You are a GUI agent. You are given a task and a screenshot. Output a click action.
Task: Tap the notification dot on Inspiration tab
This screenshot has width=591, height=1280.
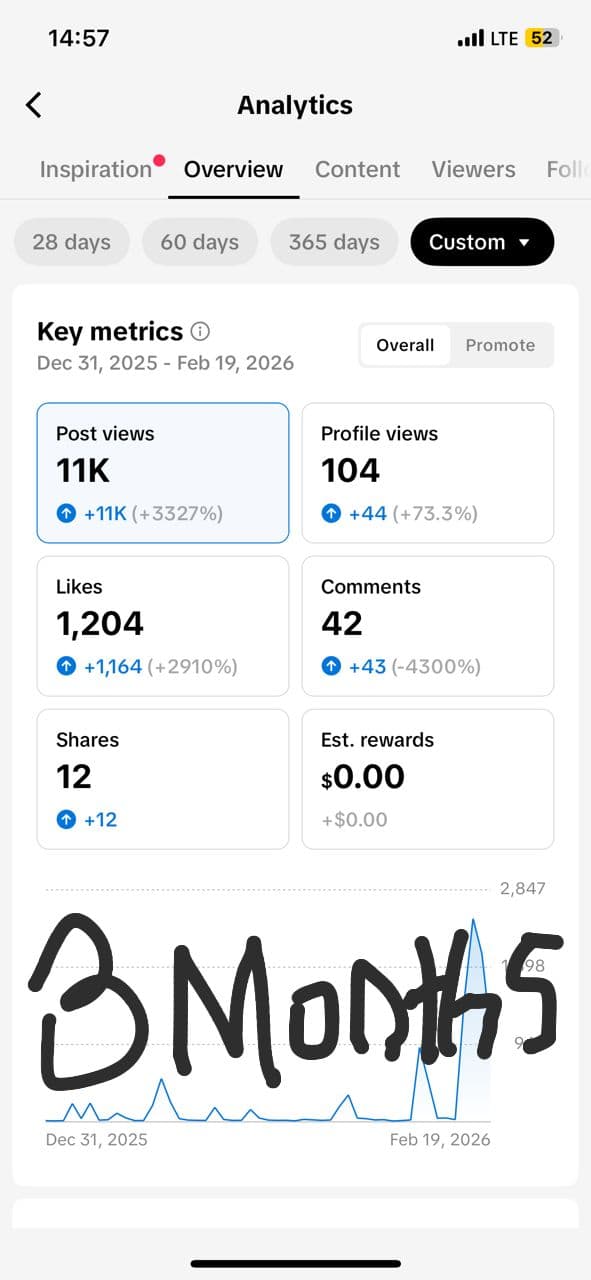tap(161, 157)
